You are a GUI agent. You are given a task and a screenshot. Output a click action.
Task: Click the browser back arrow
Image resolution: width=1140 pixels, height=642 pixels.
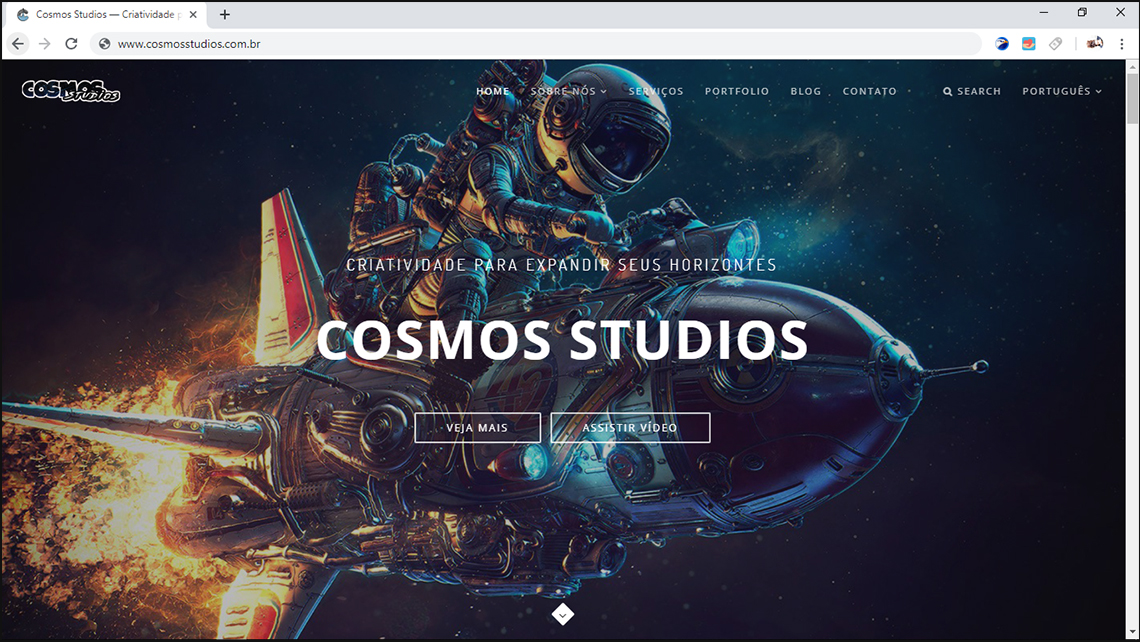(x=18, y=44)
